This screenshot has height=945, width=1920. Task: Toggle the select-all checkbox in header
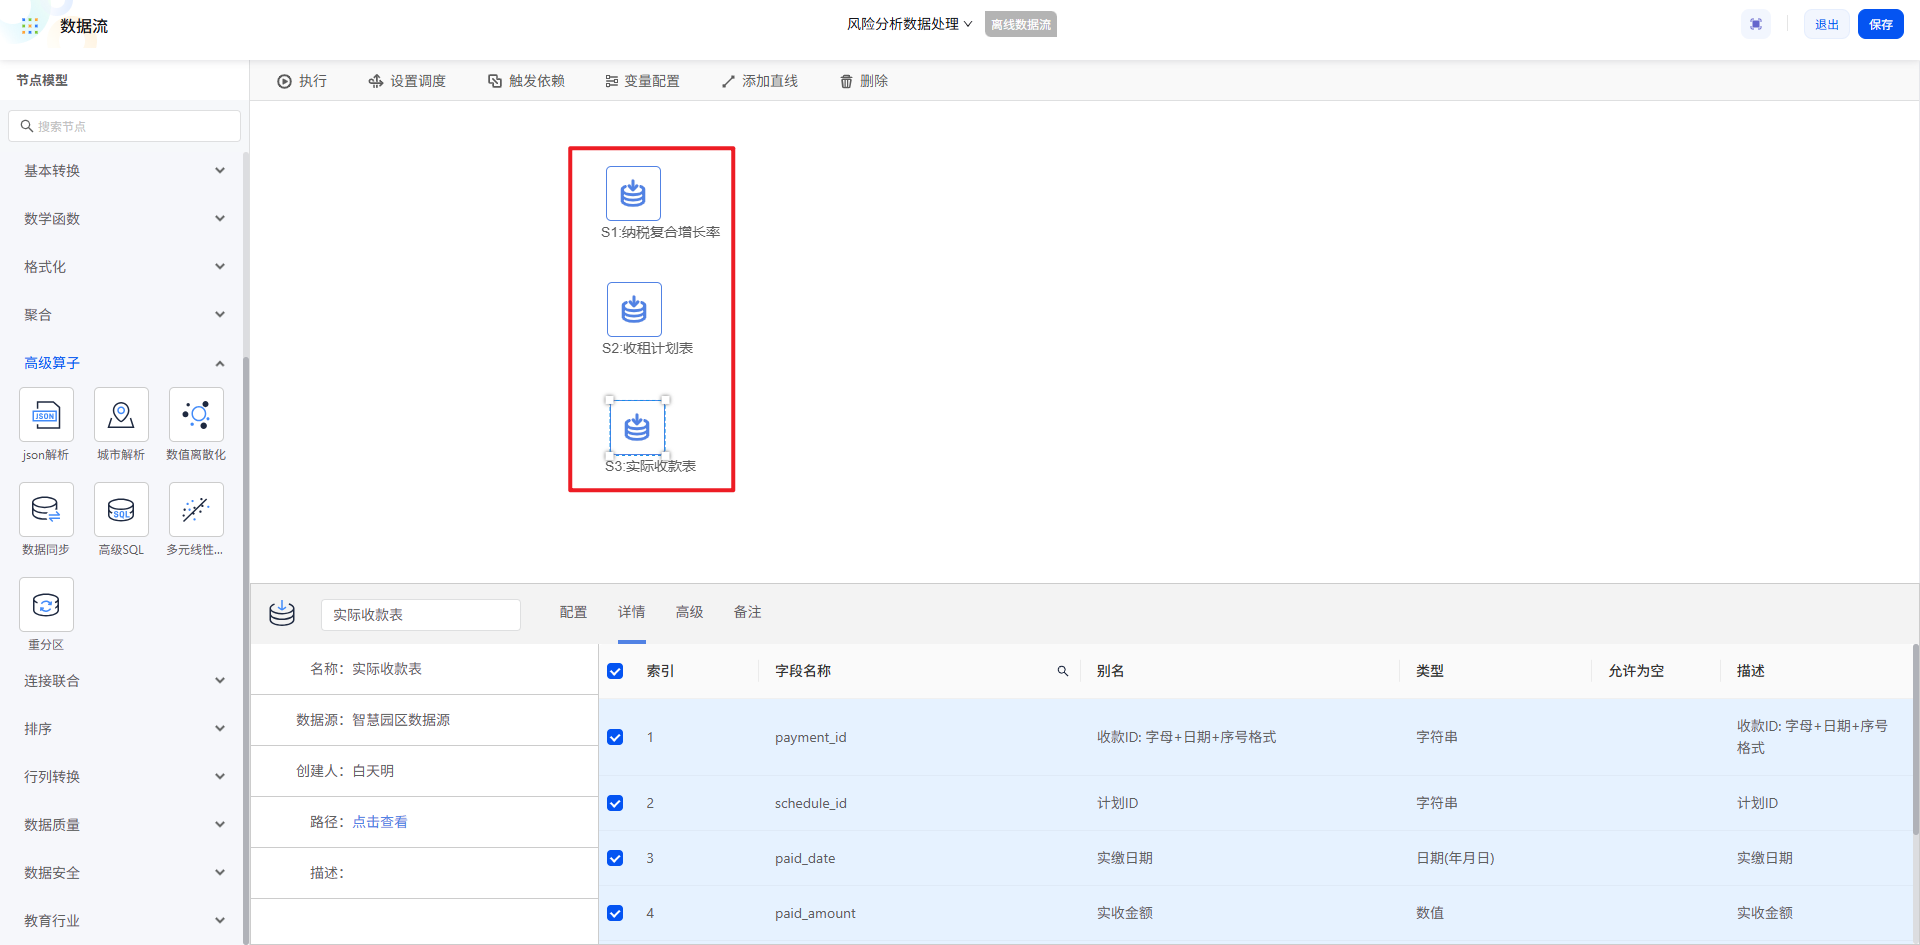(615, 671)
